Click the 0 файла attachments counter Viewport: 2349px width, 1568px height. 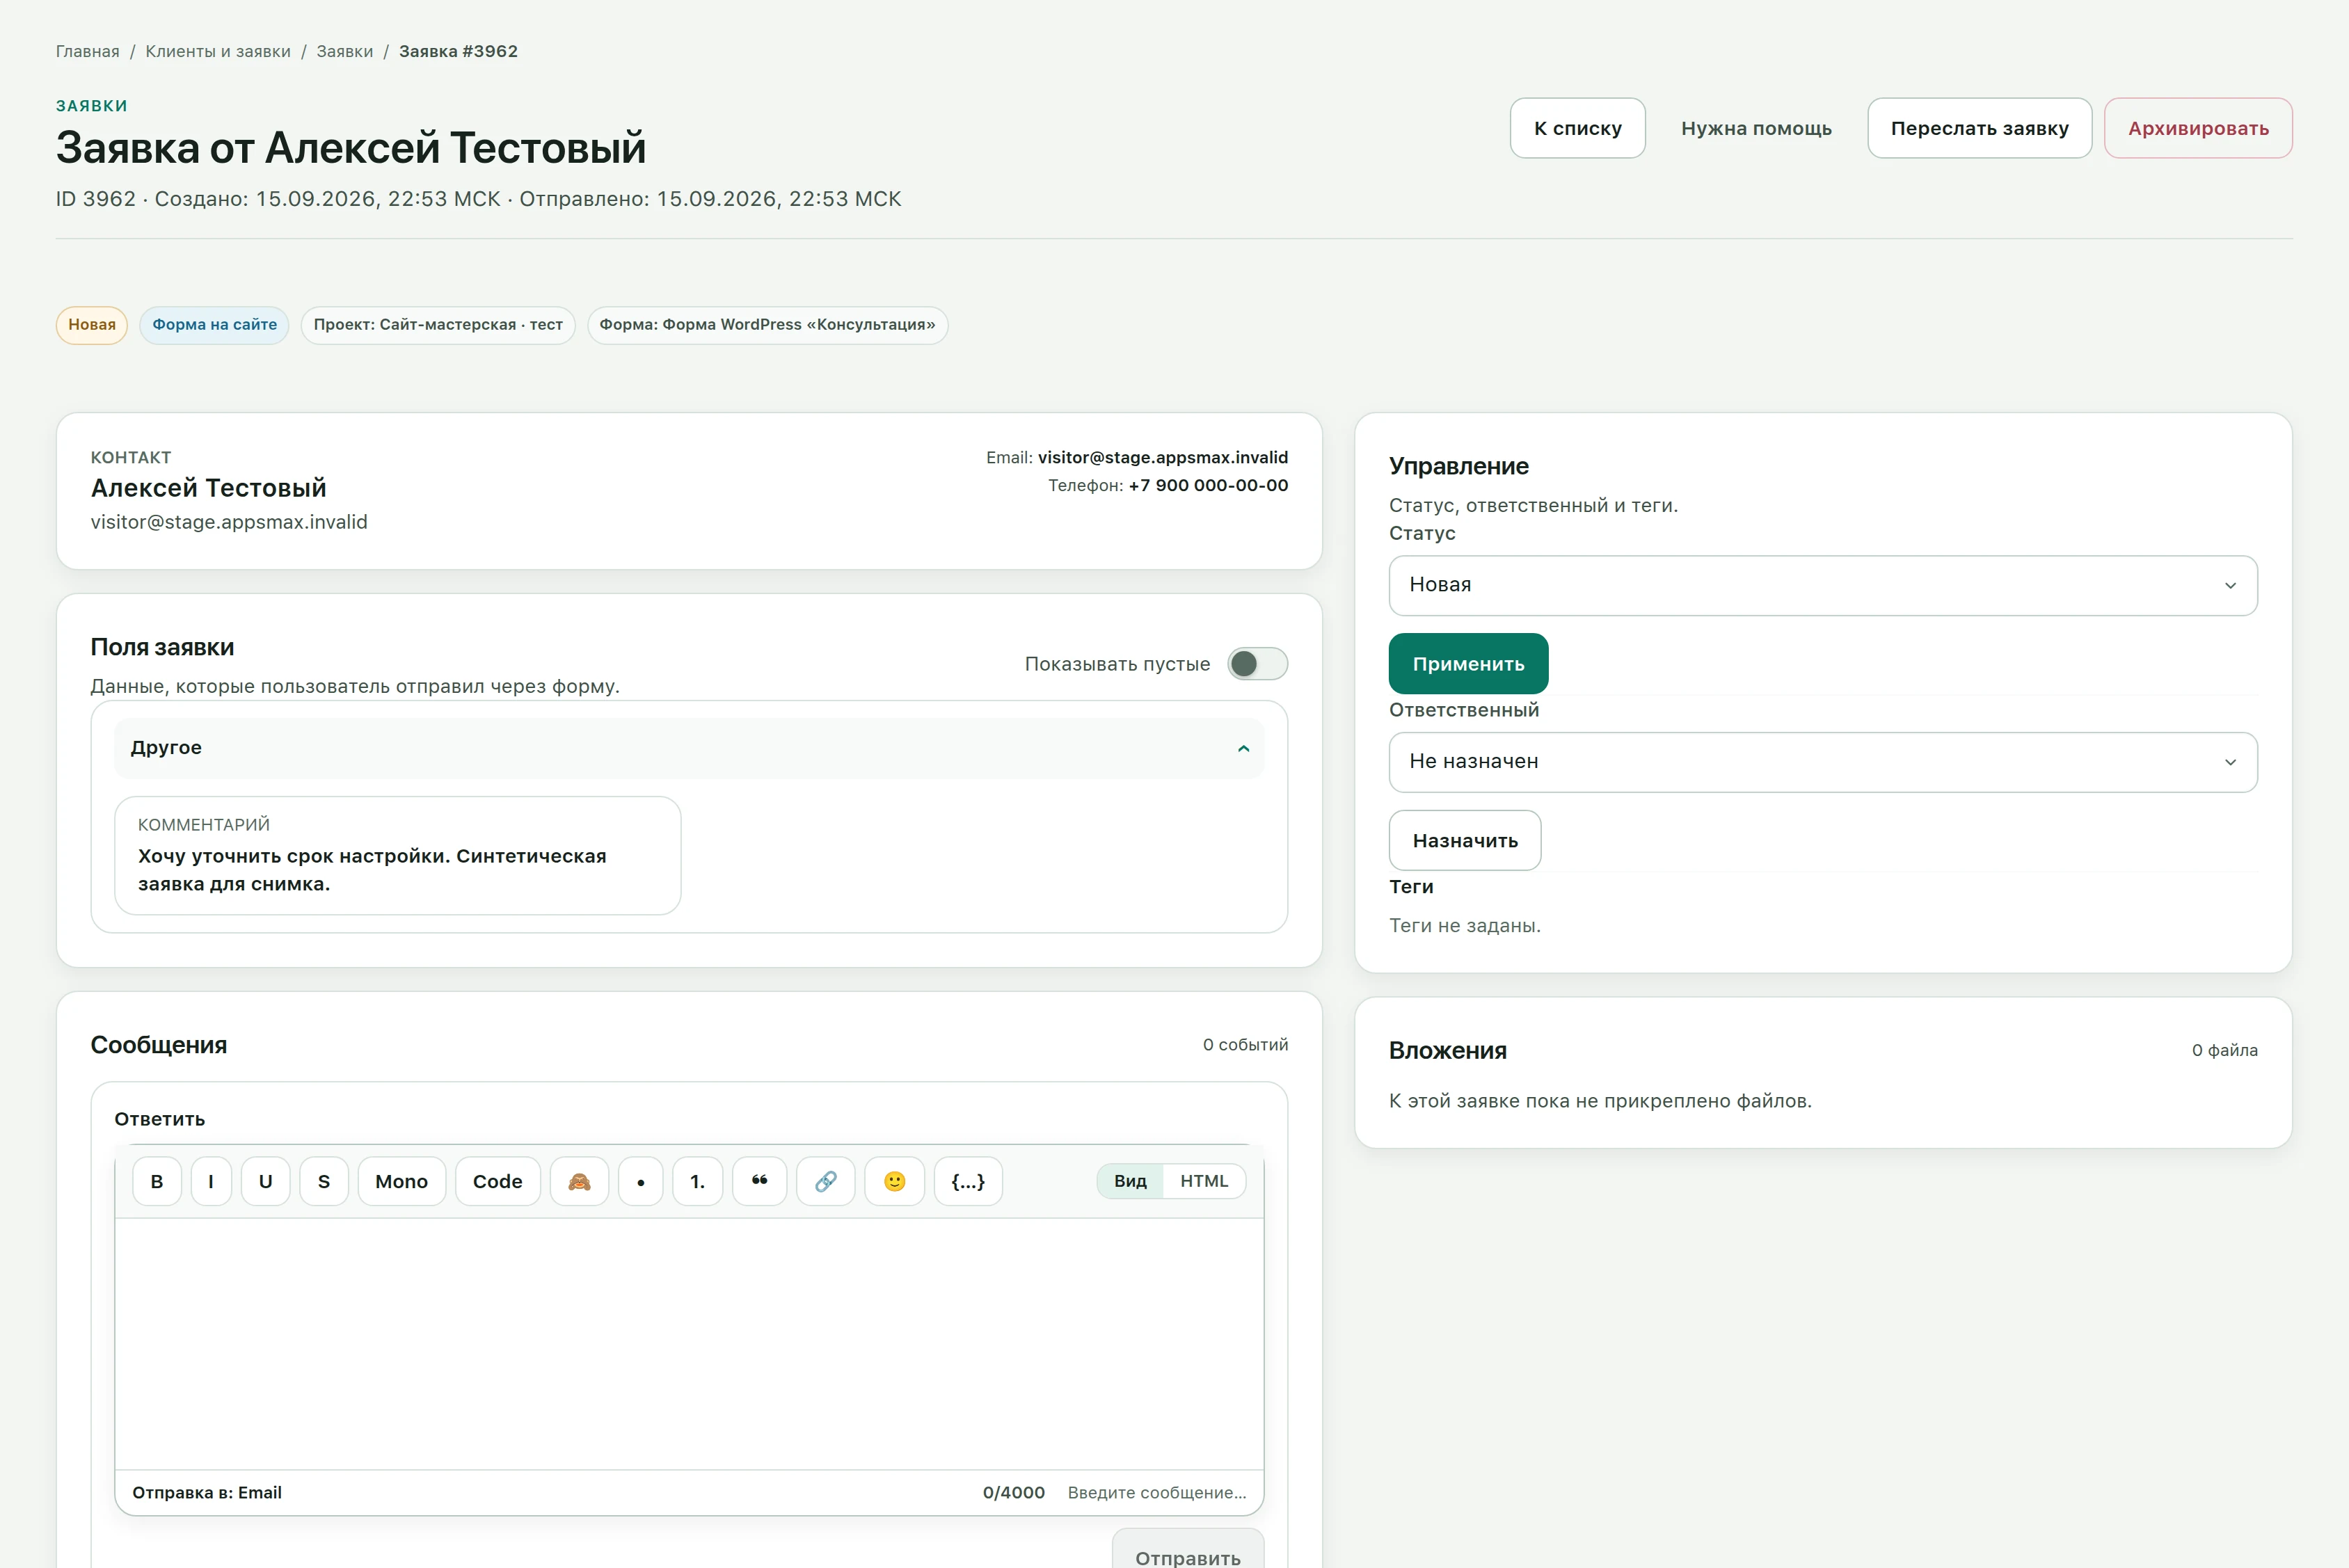(2224, 1050)
